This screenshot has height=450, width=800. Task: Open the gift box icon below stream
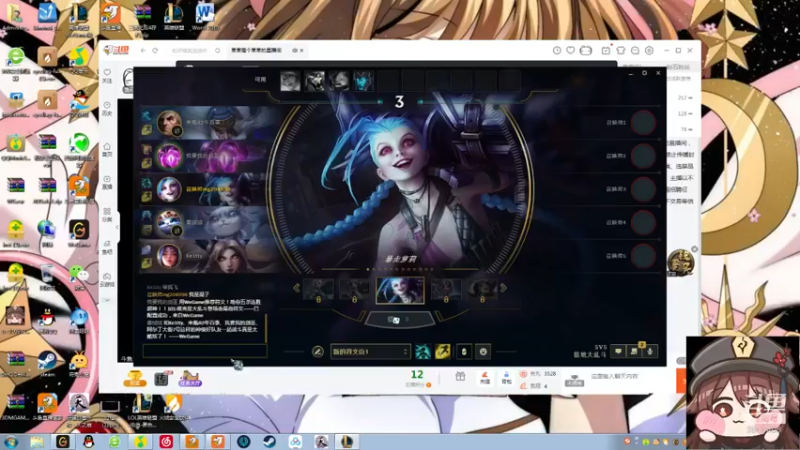click(460, 377)
